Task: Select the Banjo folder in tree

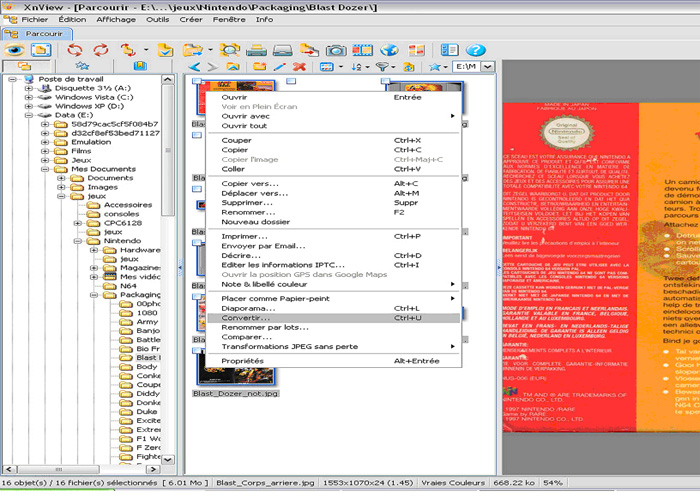Action: (148, 331)
